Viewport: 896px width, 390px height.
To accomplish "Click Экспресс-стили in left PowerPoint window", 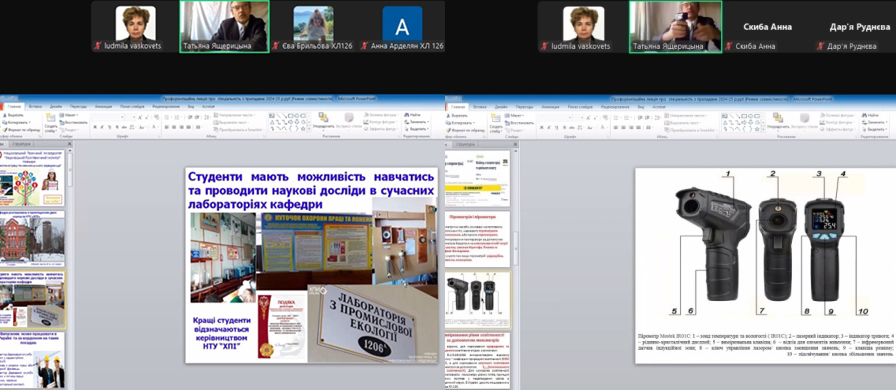I will pyautogui.click(x=349, y=121).
